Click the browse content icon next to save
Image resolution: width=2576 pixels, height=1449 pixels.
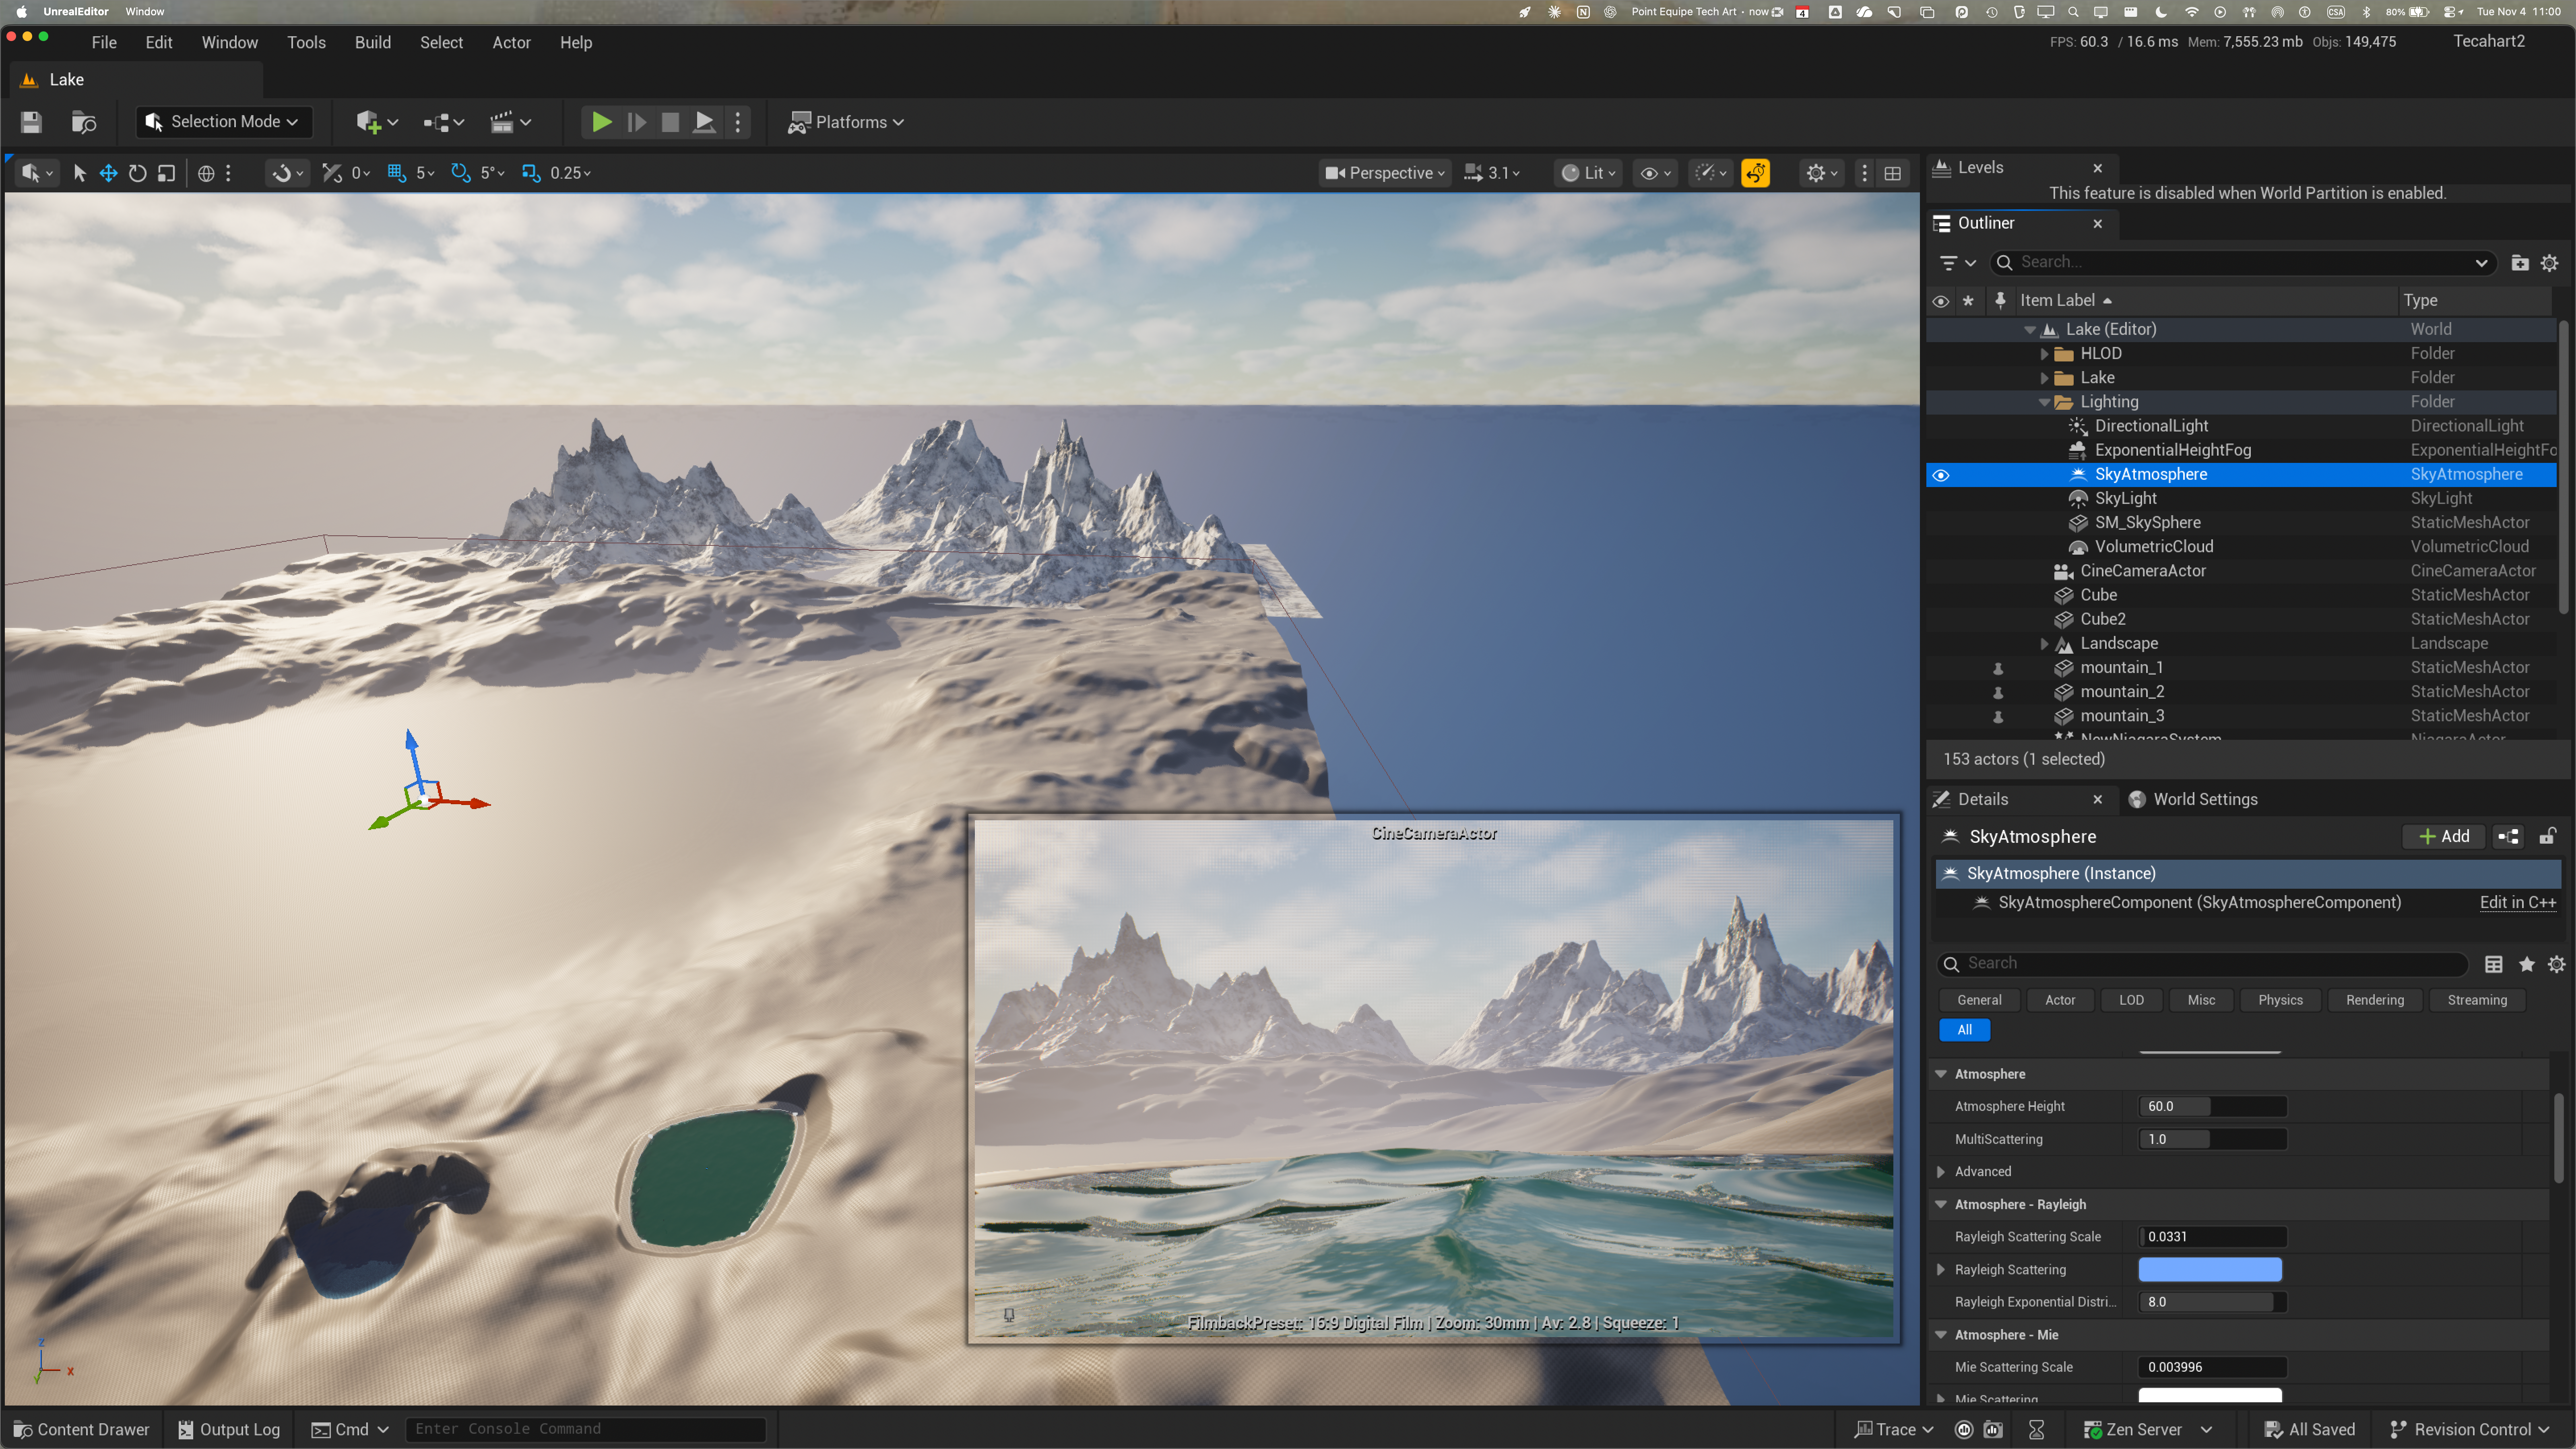tap(84, 122)
